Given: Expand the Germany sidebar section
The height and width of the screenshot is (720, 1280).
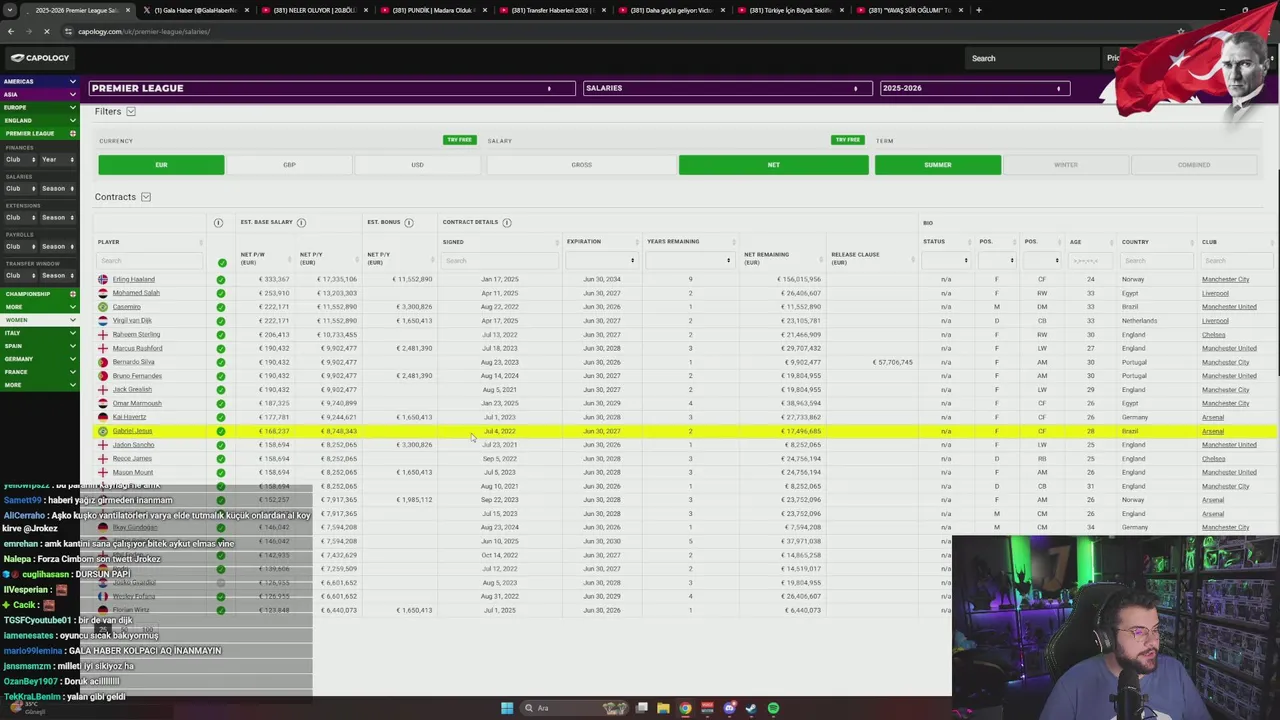Looking at the screenshot, I should click(39, 359).
